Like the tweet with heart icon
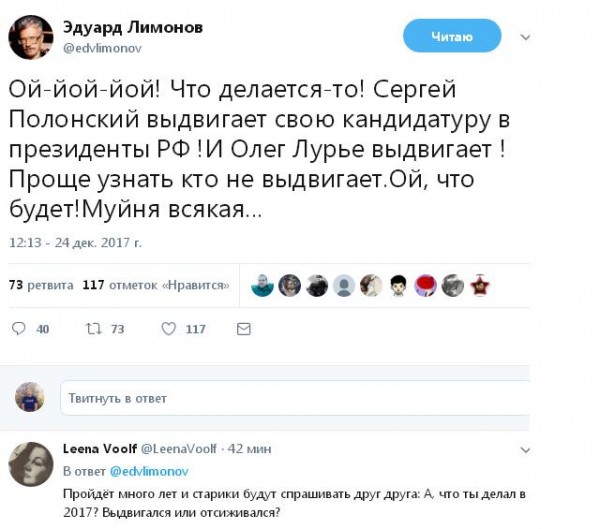600x529 pixels. tap(168, 329)
